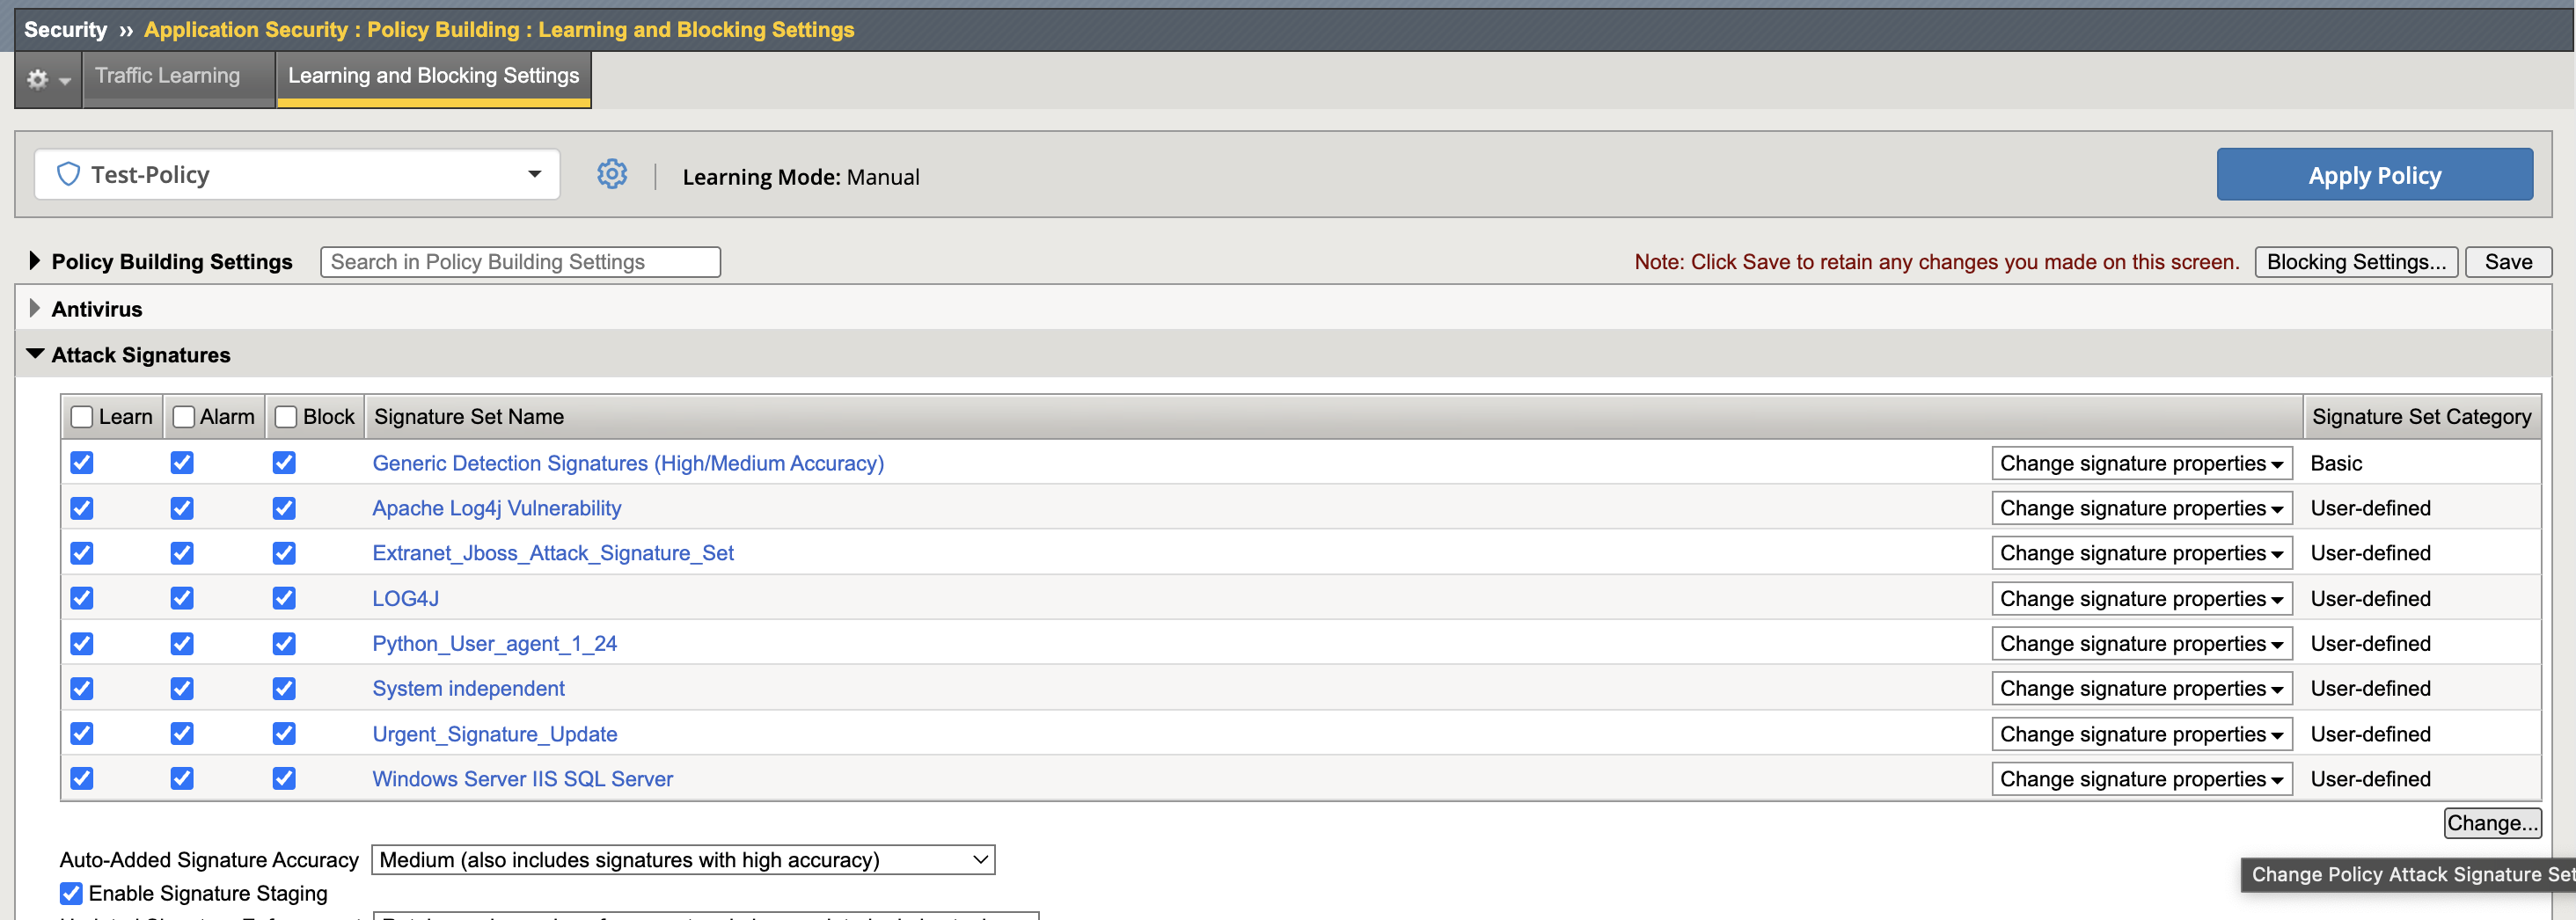This screenshot has height=920, width=2576.
Task: Open Urgent_Signature_Update link
Action: [494, 734]
